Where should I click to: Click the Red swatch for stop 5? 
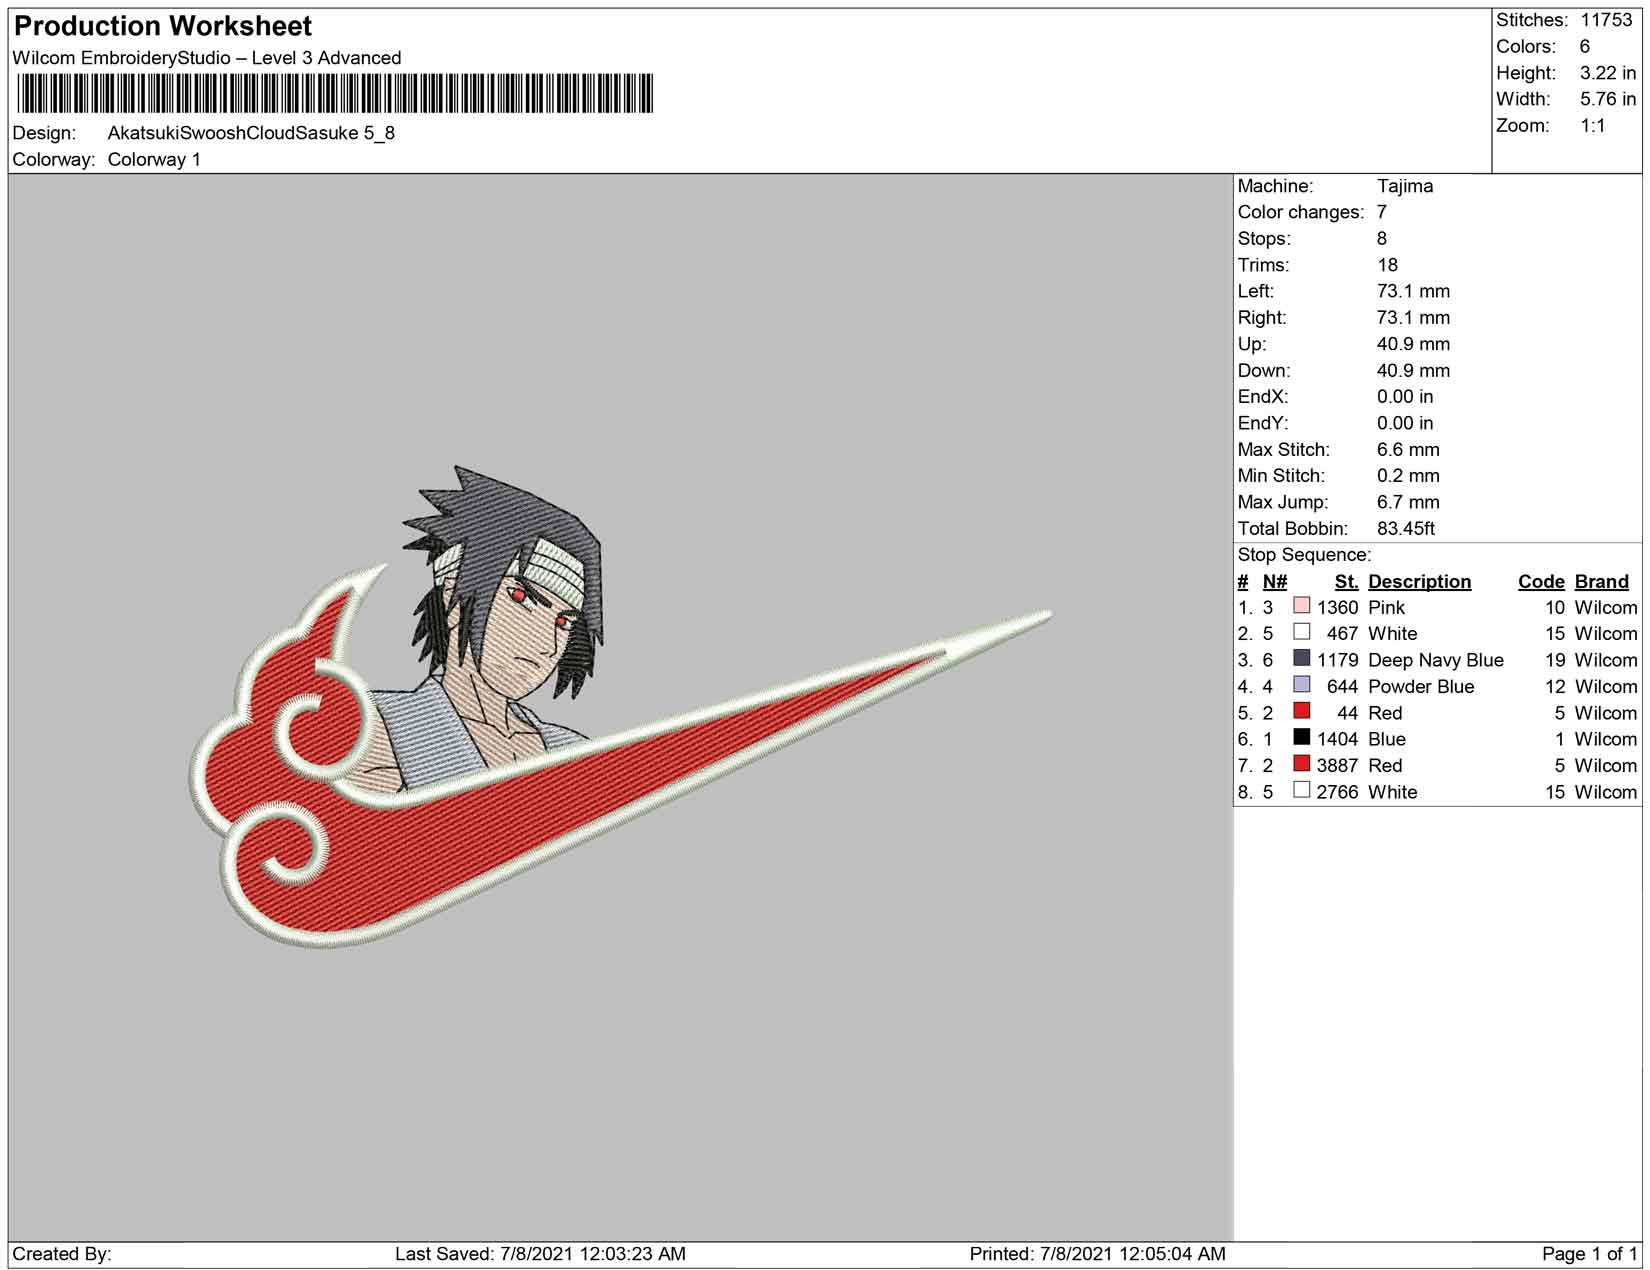[x=1301, y=711]
